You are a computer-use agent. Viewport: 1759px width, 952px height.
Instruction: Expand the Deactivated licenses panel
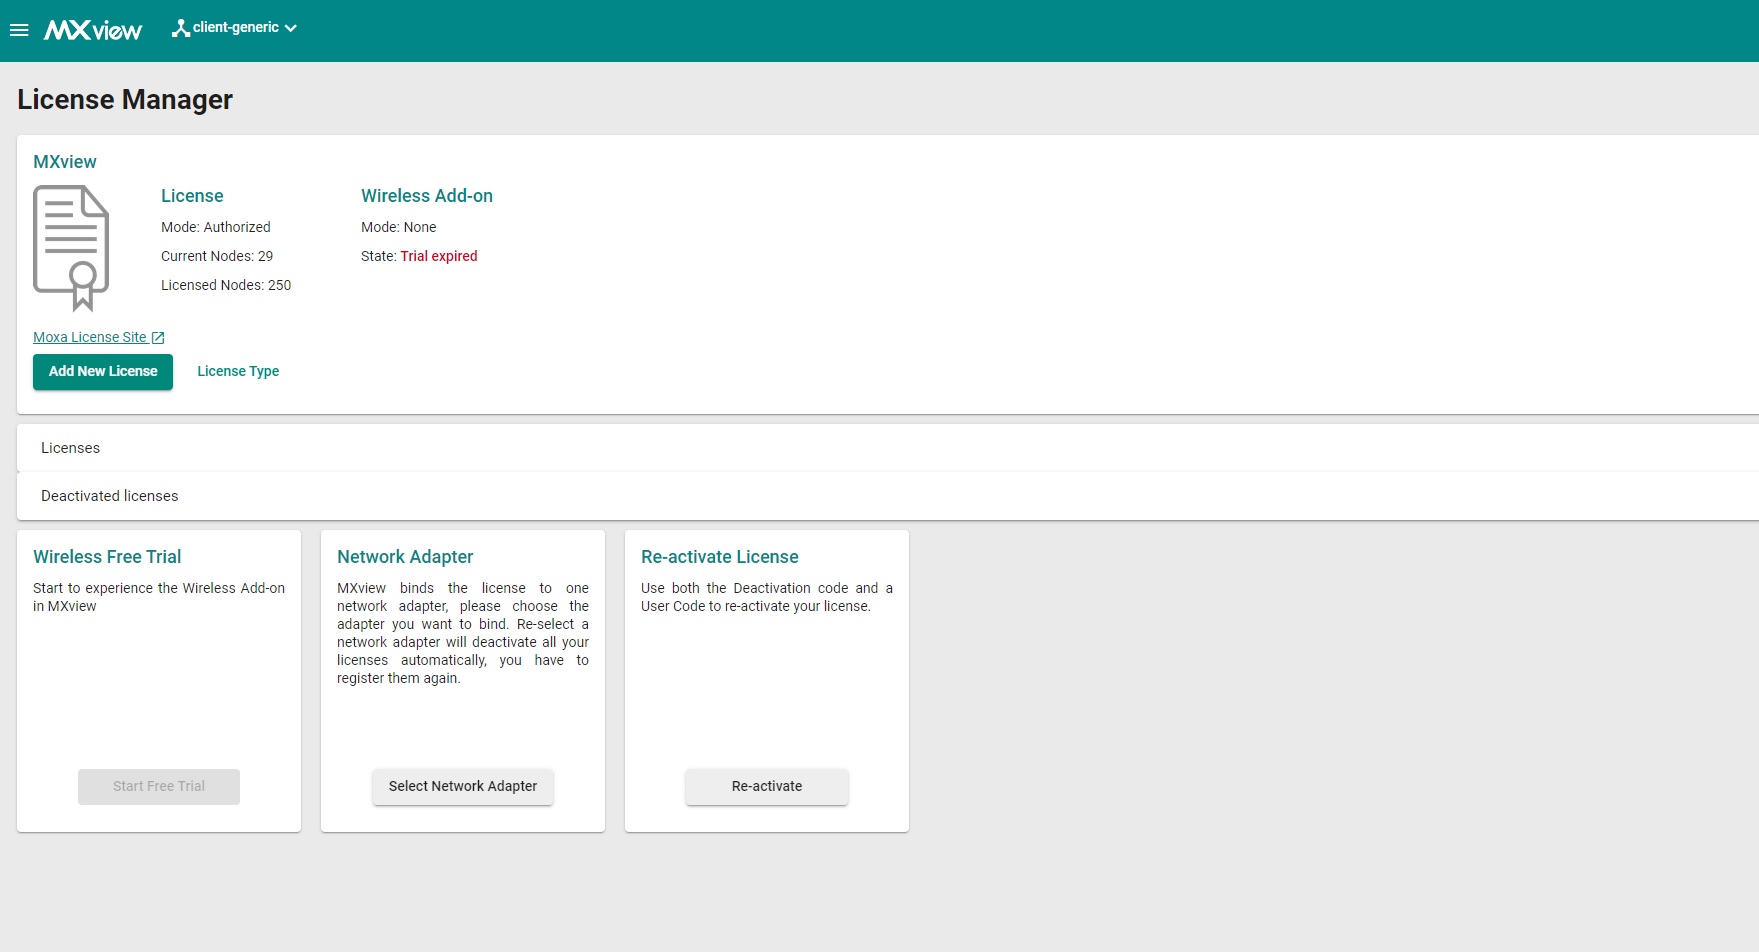point(888,496)
